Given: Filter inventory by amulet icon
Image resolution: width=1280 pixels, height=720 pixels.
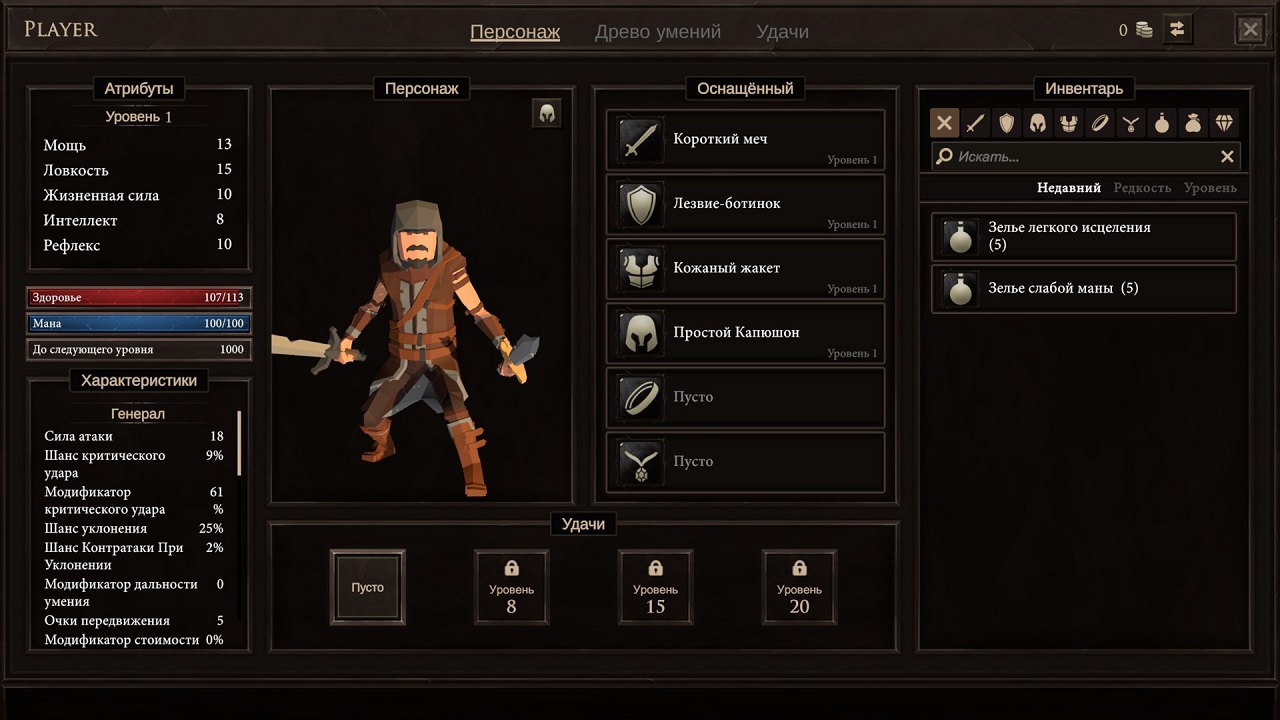Looking at the screenshot, I should pos(1131,123).
